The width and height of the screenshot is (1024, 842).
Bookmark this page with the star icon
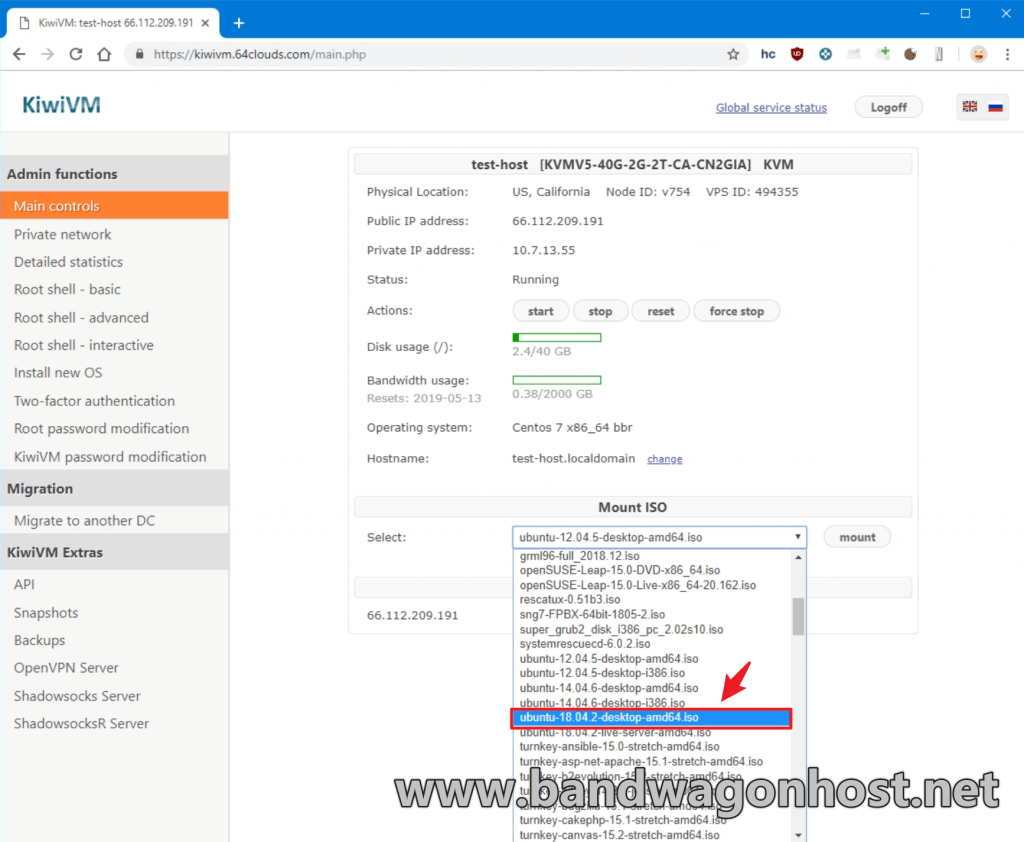(x=733, y=54)
